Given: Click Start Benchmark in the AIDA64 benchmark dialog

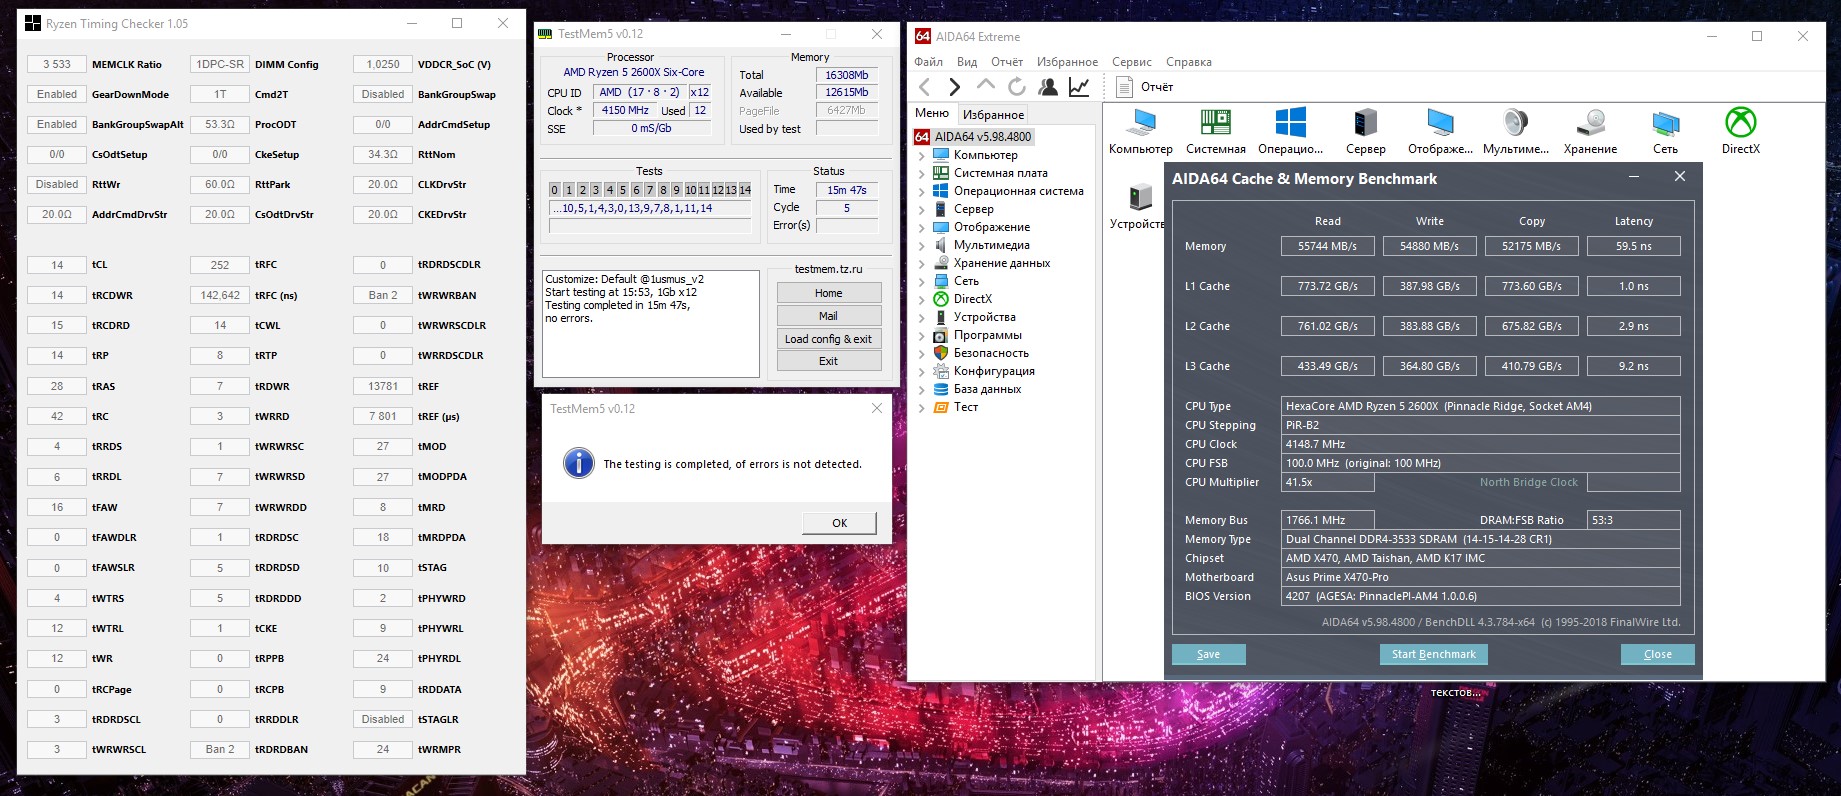Looking at the screenshot, I should [1433, 654].
